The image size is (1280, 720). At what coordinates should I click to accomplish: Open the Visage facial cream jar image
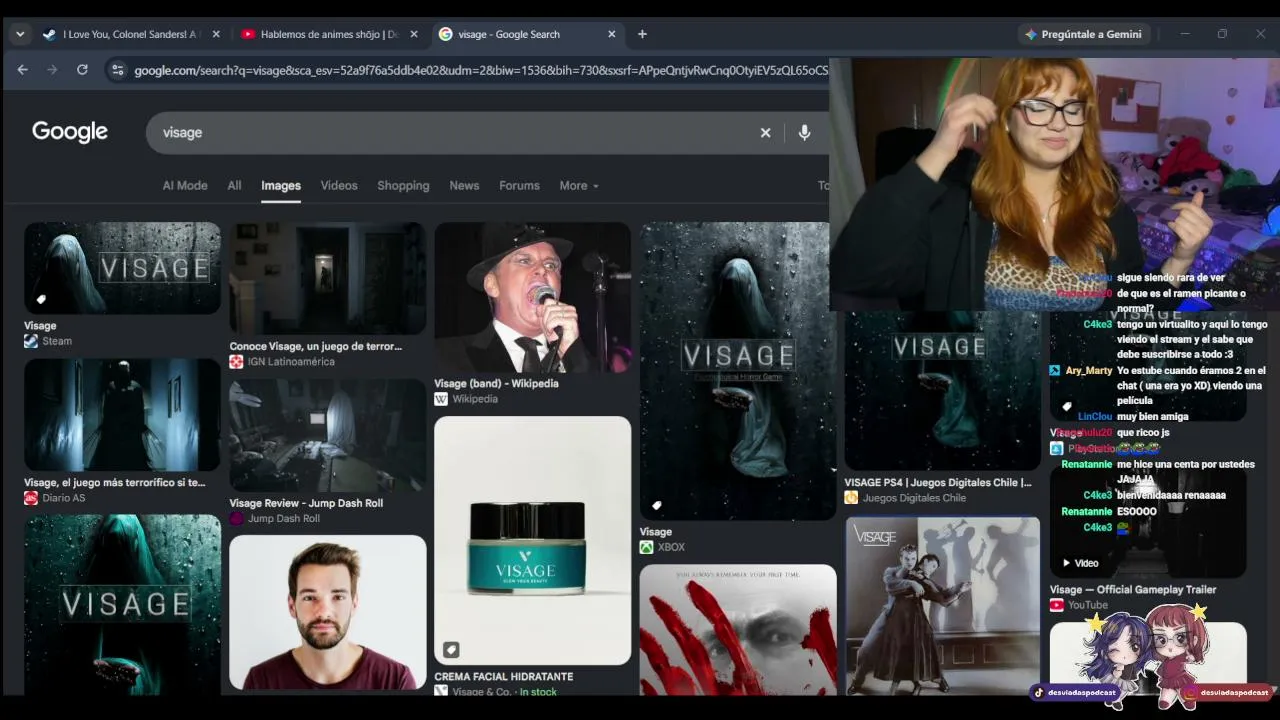point(532,540)
